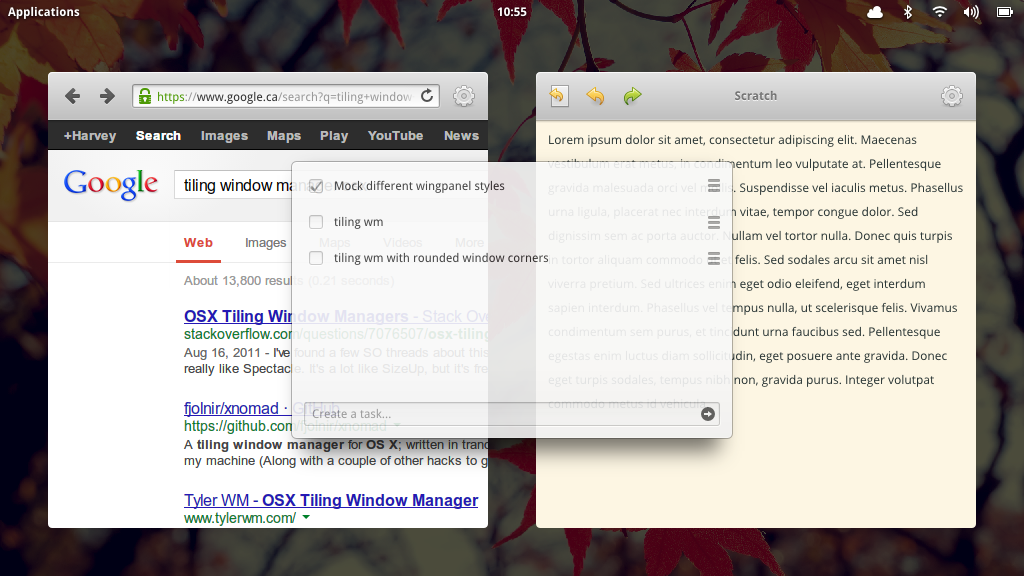This screenshot has width=1024, height=576.
Task: Open the Wi-Fi network indicator
Action: click(x=939, y=12)
